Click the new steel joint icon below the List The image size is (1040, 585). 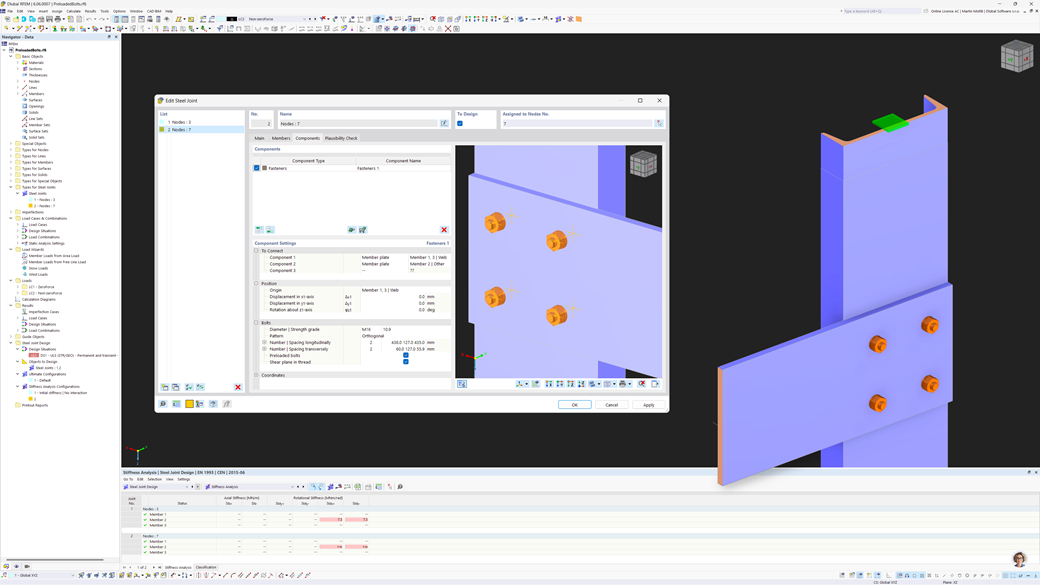click(x=164, y=387)
